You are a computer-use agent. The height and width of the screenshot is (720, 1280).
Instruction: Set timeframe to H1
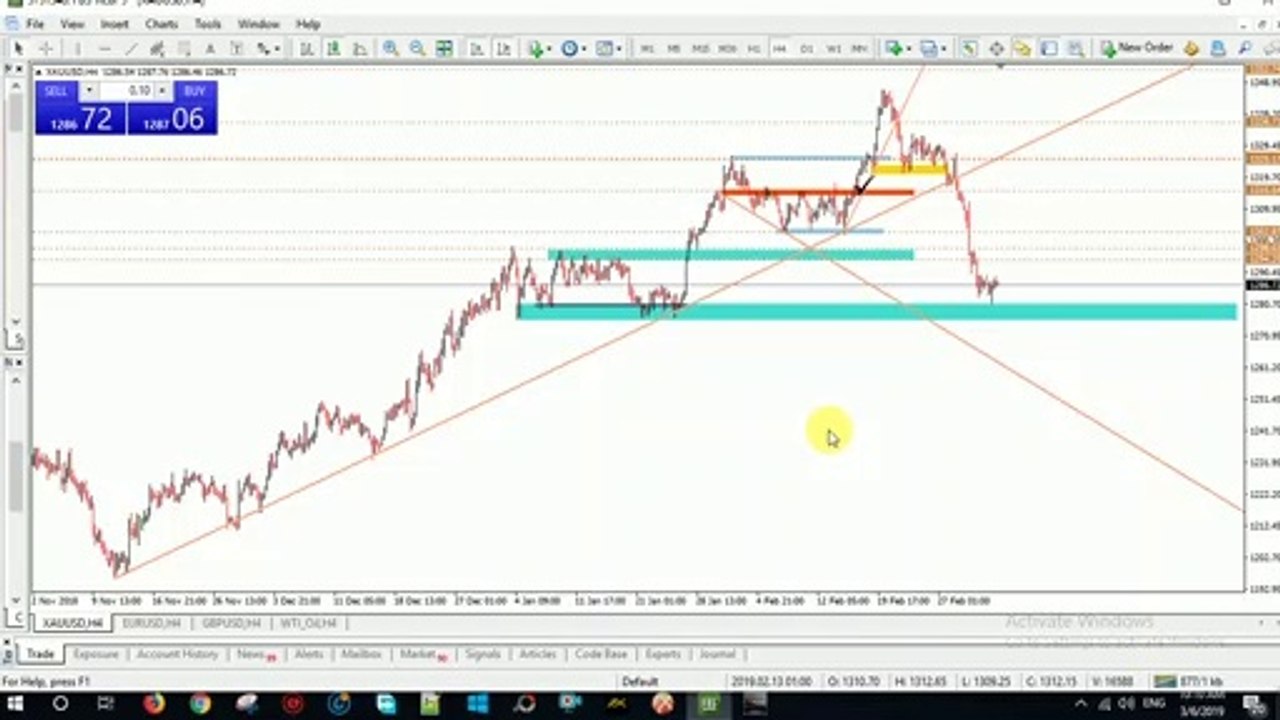pos(754,48)
